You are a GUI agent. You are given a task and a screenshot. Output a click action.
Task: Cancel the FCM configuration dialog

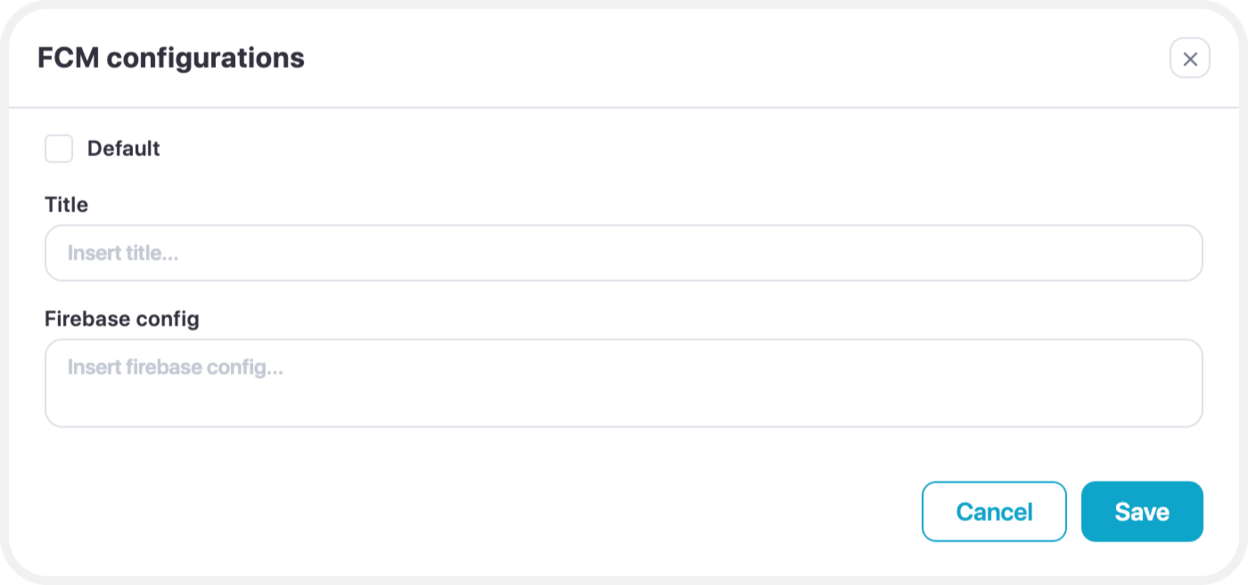[994, 512]
